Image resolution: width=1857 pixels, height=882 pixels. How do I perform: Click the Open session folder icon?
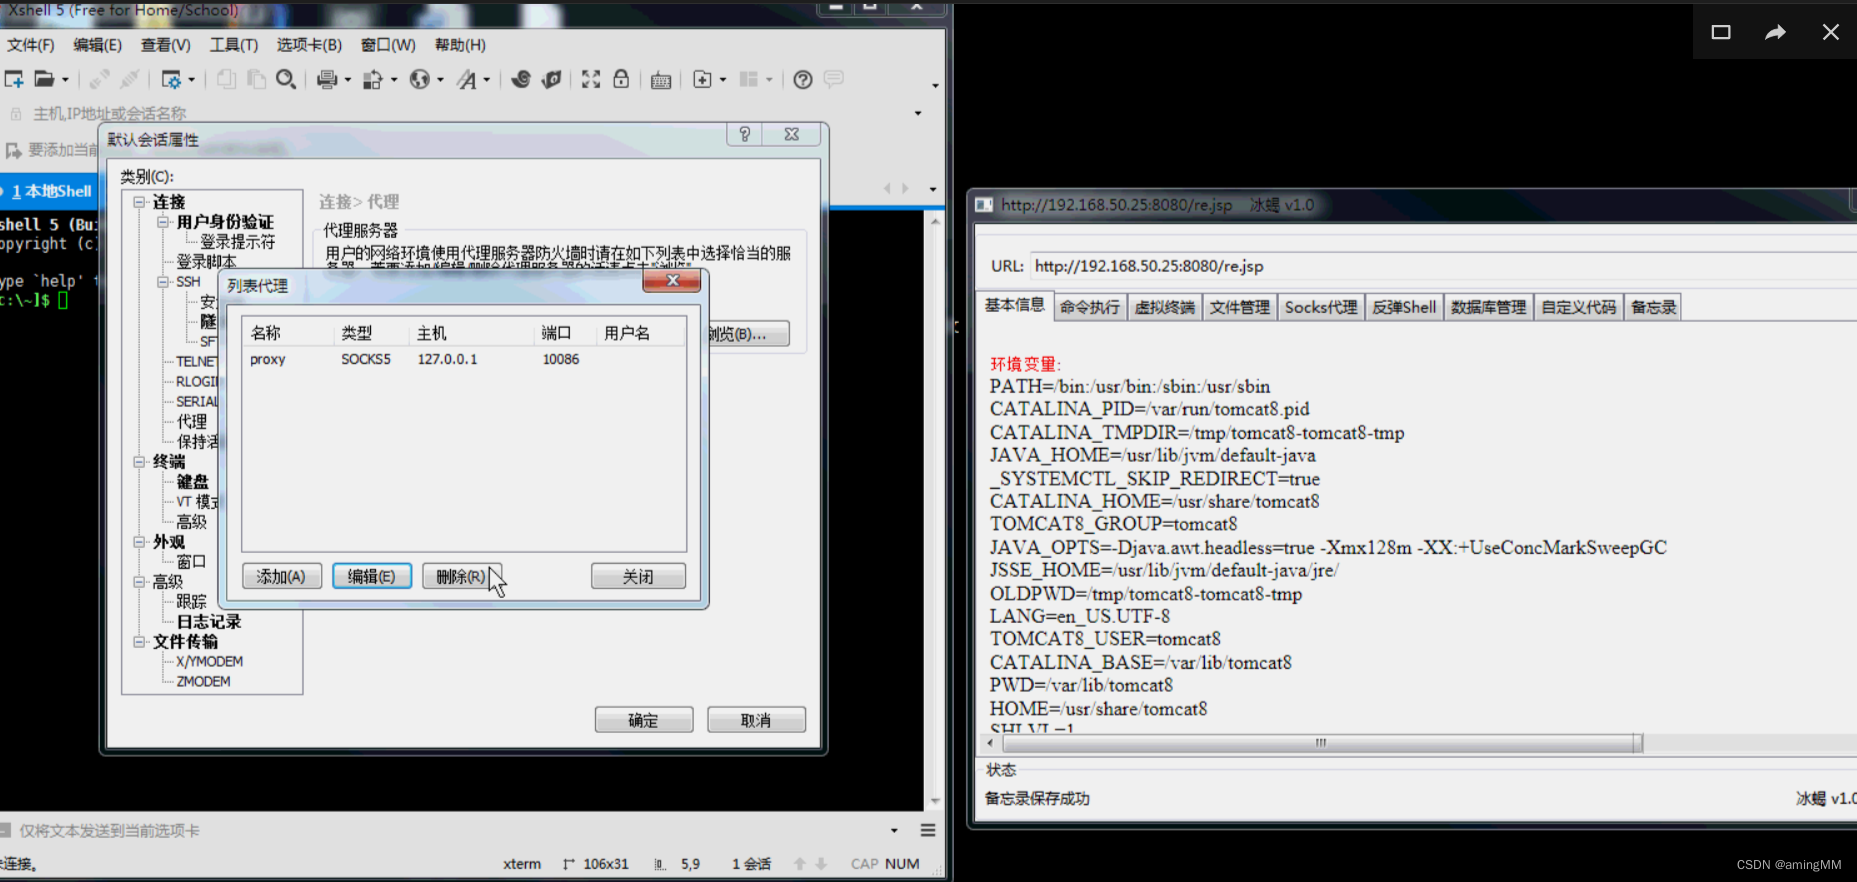coord(44,79)
